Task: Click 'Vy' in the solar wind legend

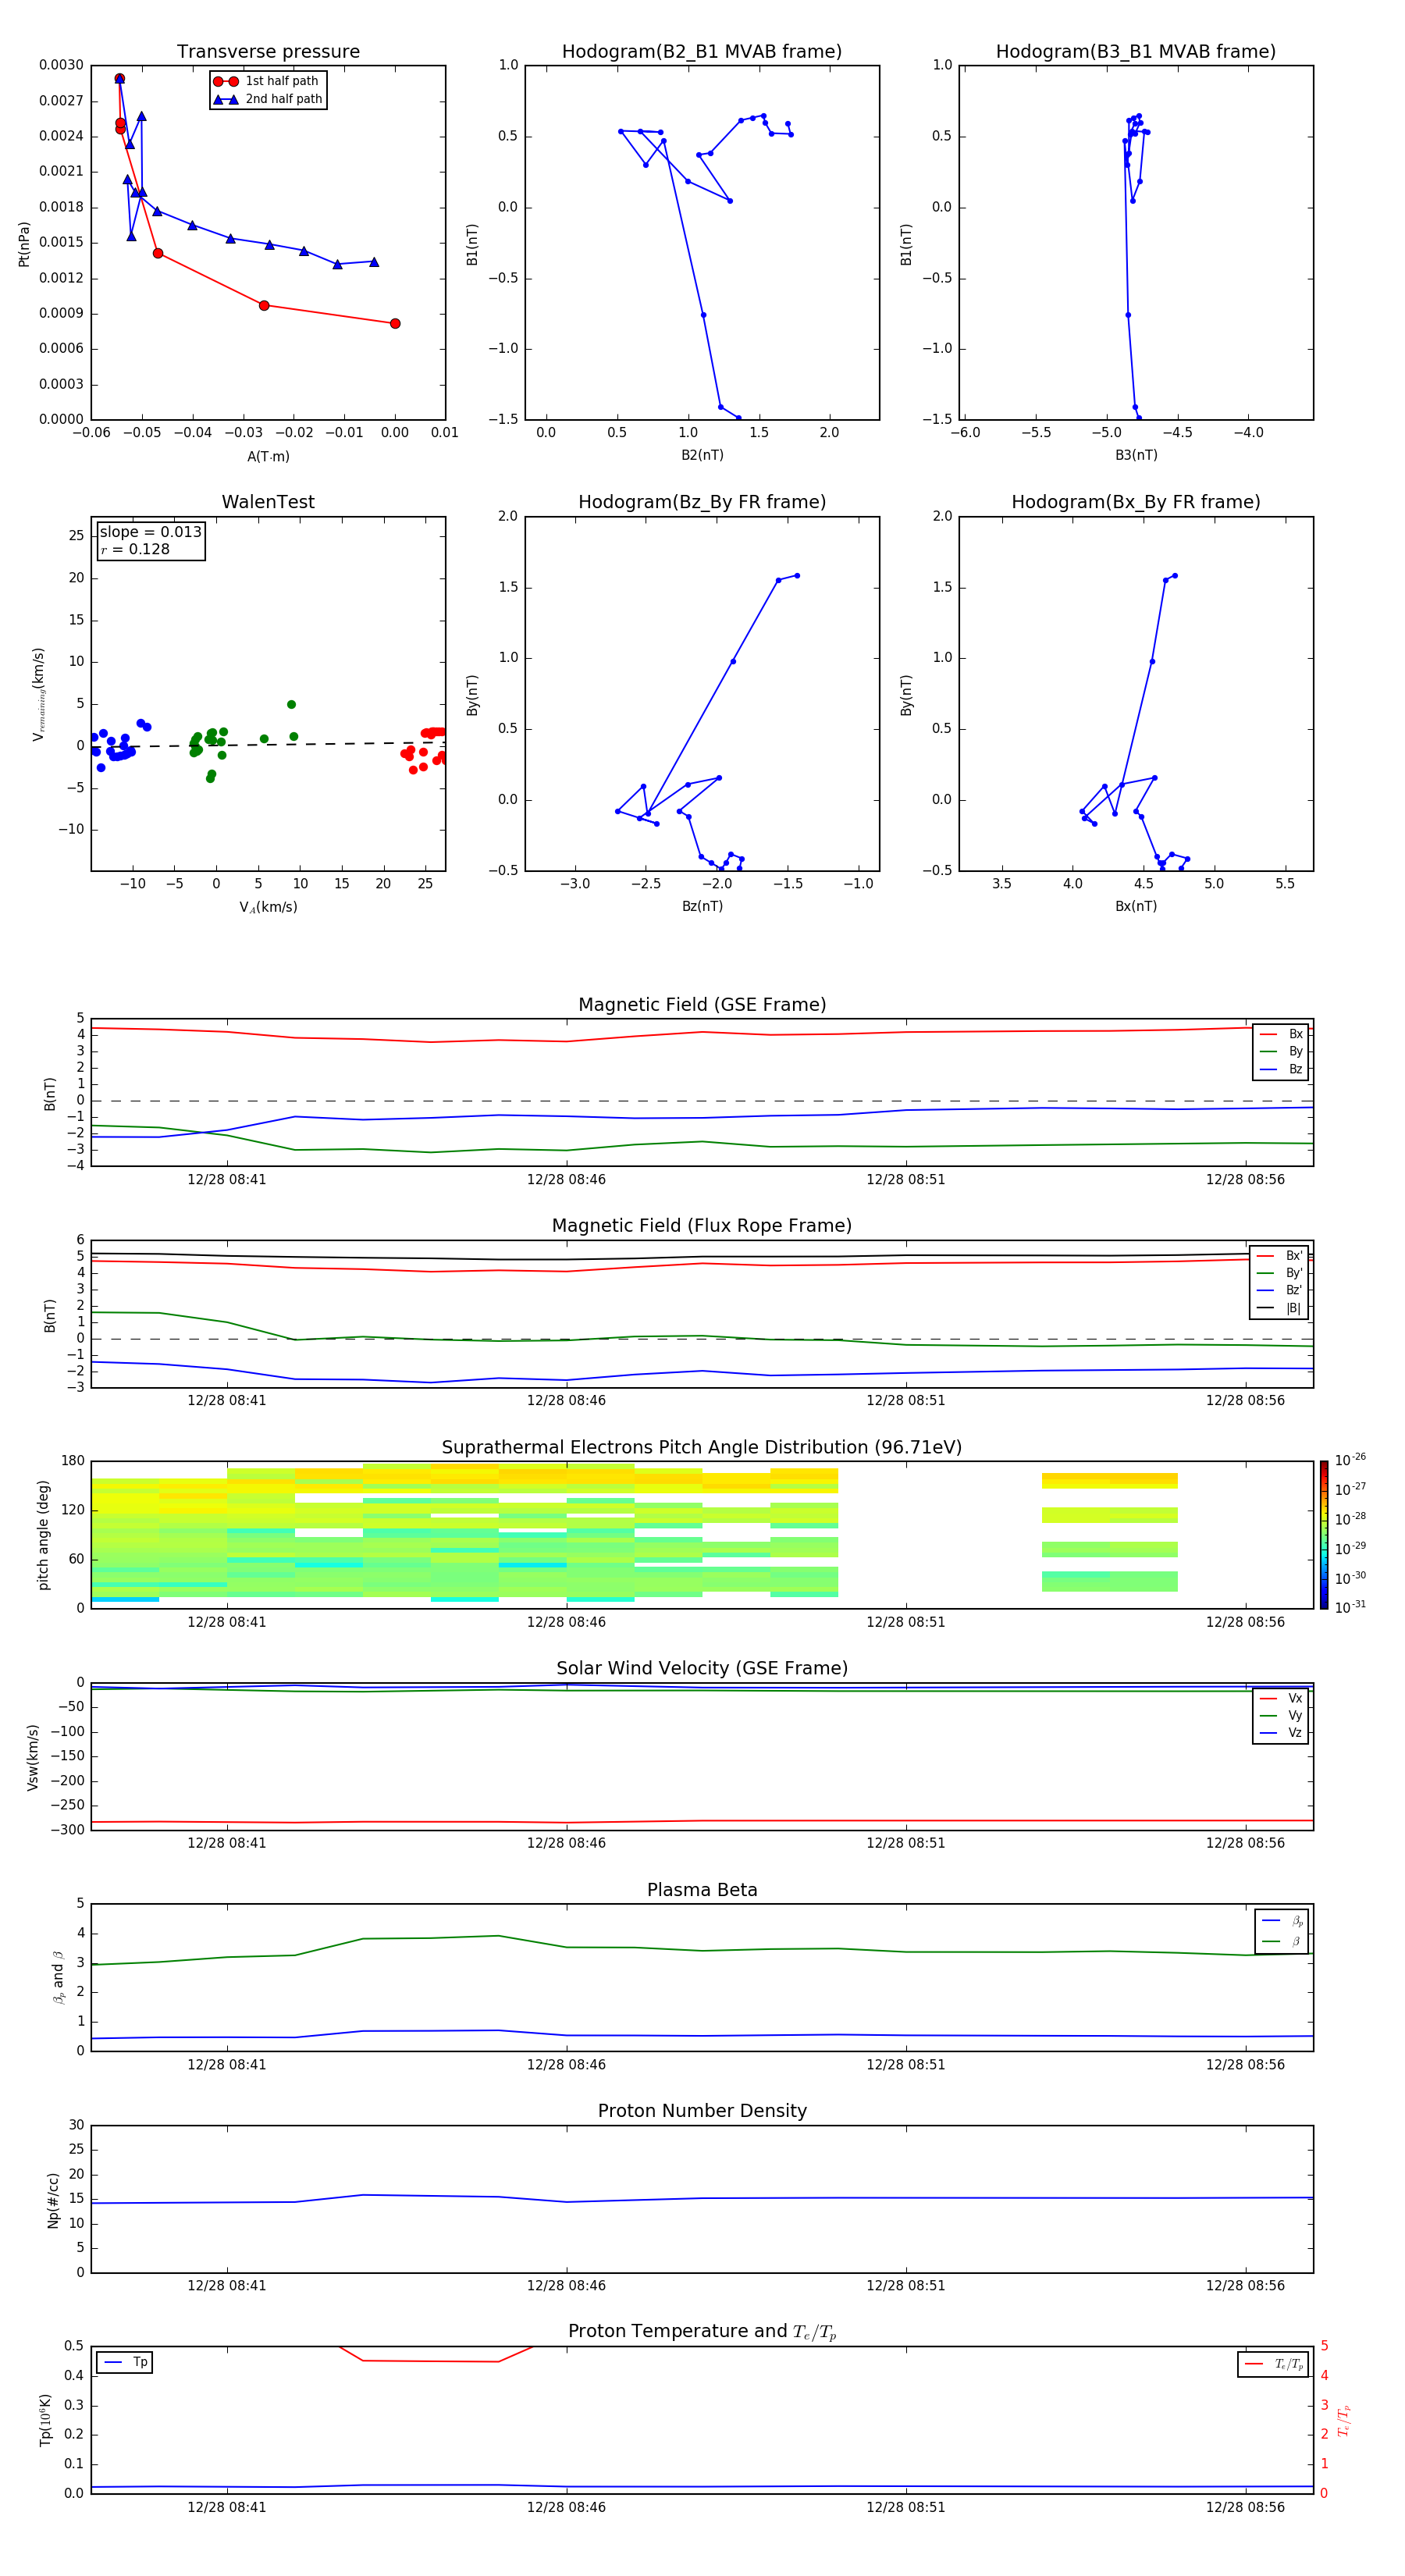Action: (1281, 1715)
